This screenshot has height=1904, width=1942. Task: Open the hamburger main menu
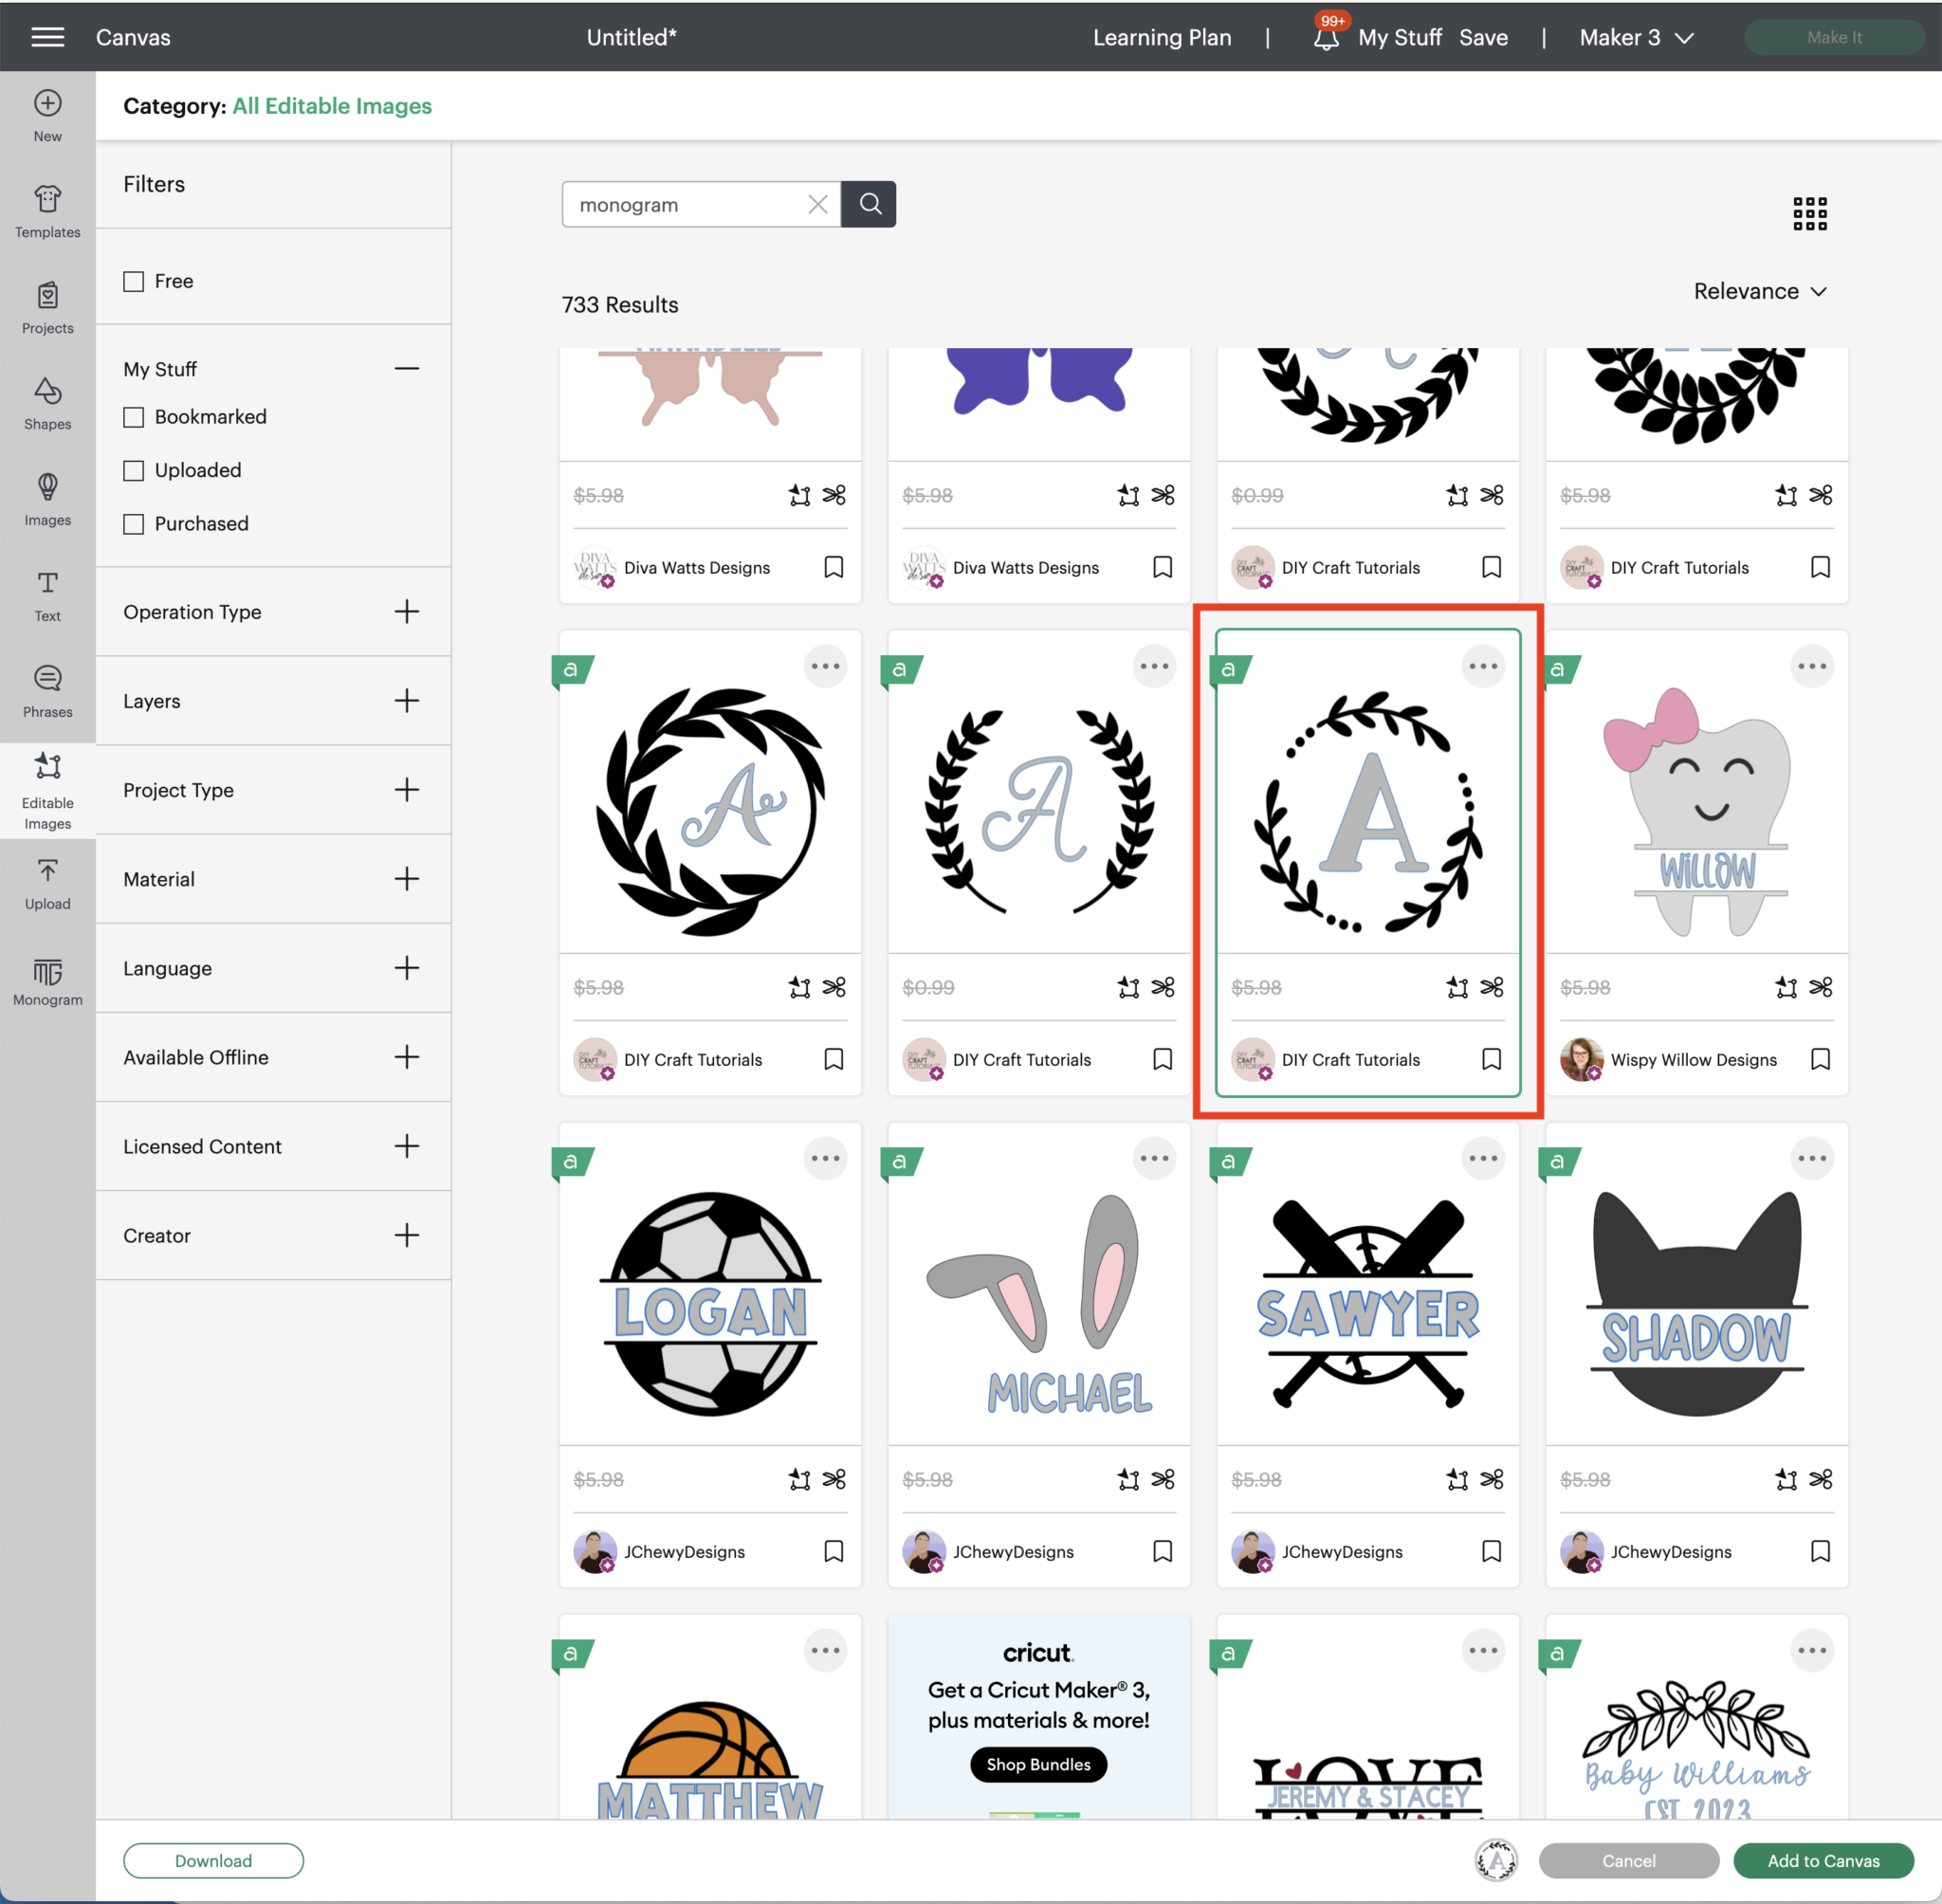coord(47,38)
